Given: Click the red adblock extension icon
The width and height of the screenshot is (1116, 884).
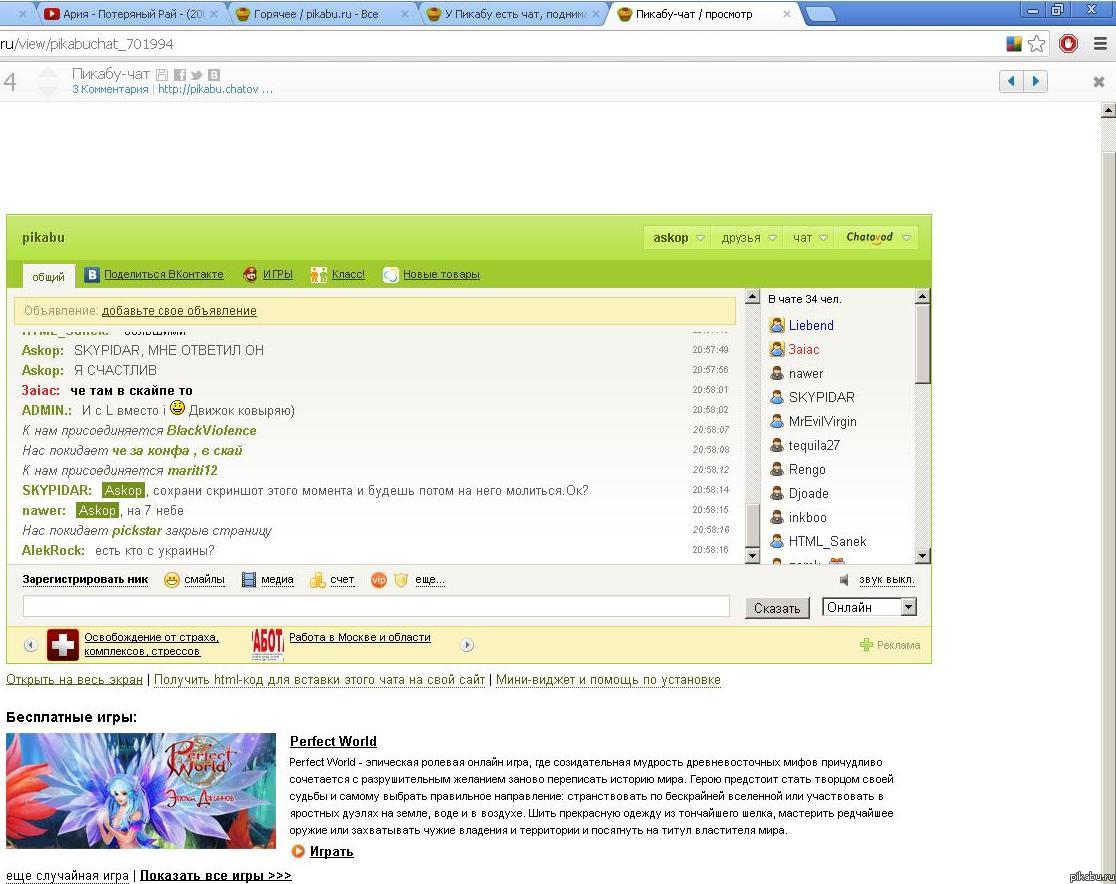Looking at the screenshot, I should tap(1068, 44).
